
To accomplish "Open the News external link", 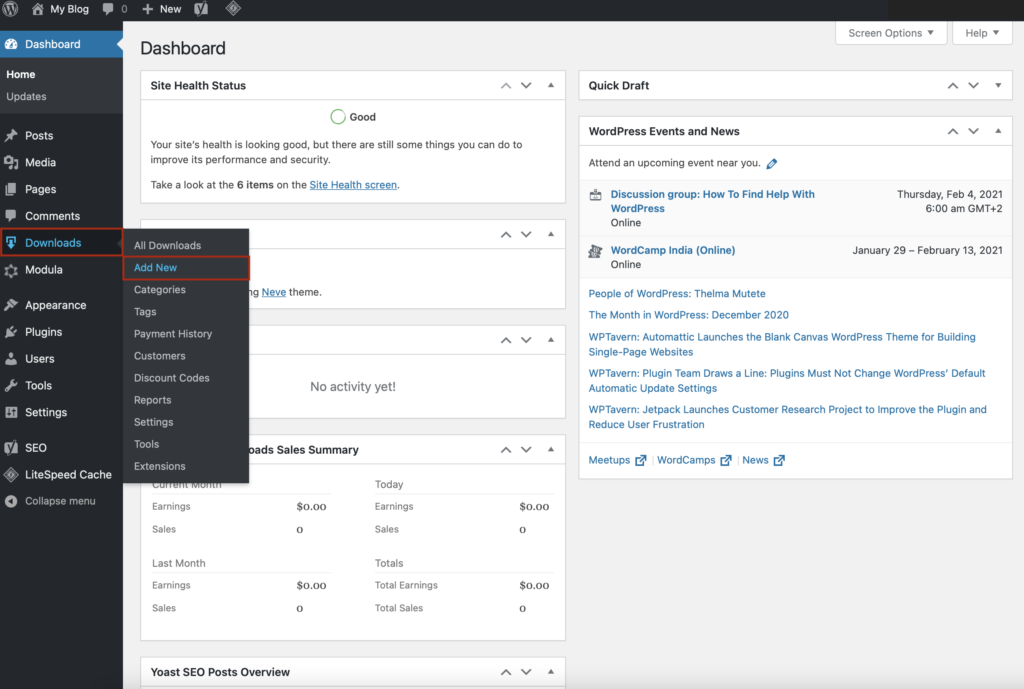I will 763,460.
